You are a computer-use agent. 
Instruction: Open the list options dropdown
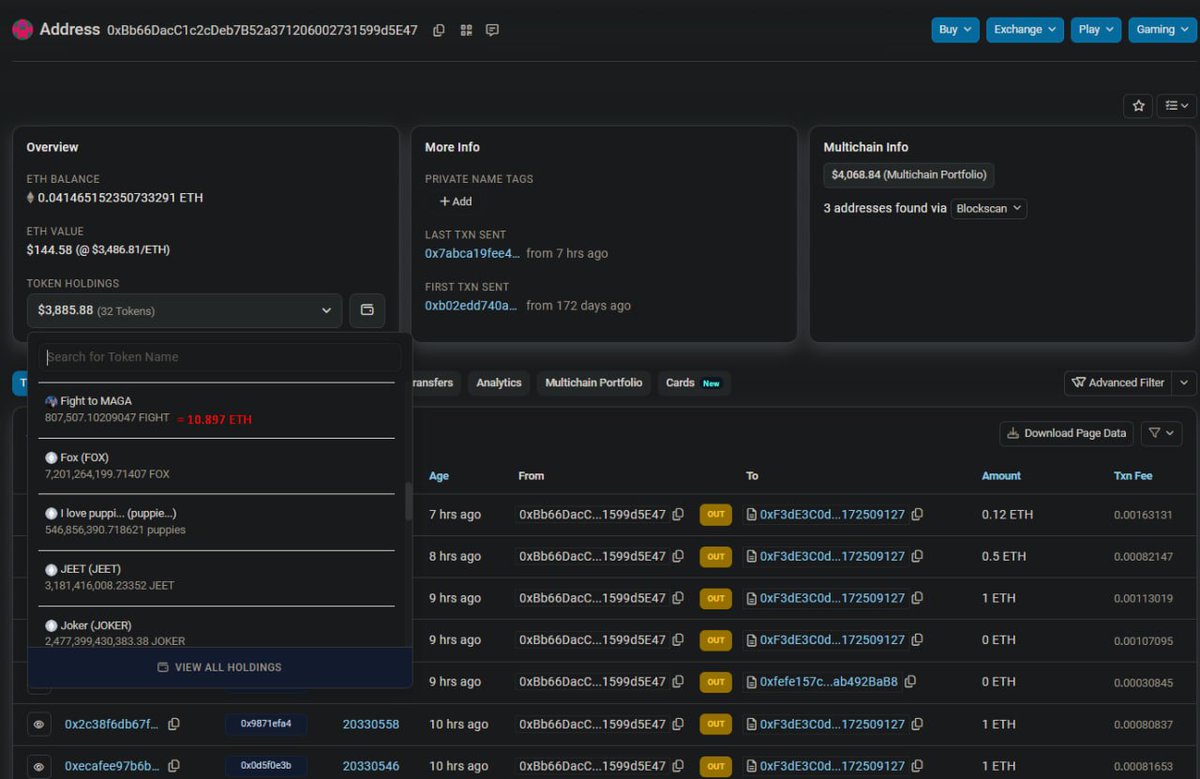[x=1176, y=105]
